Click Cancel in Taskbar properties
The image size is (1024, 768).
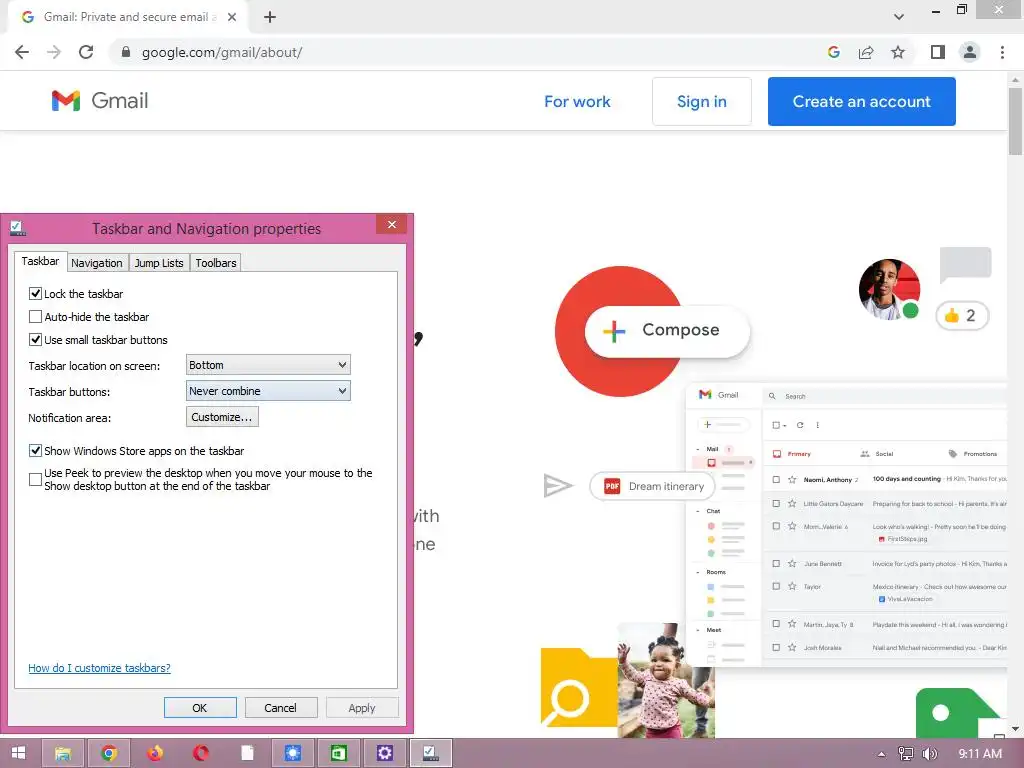point(280,708)
